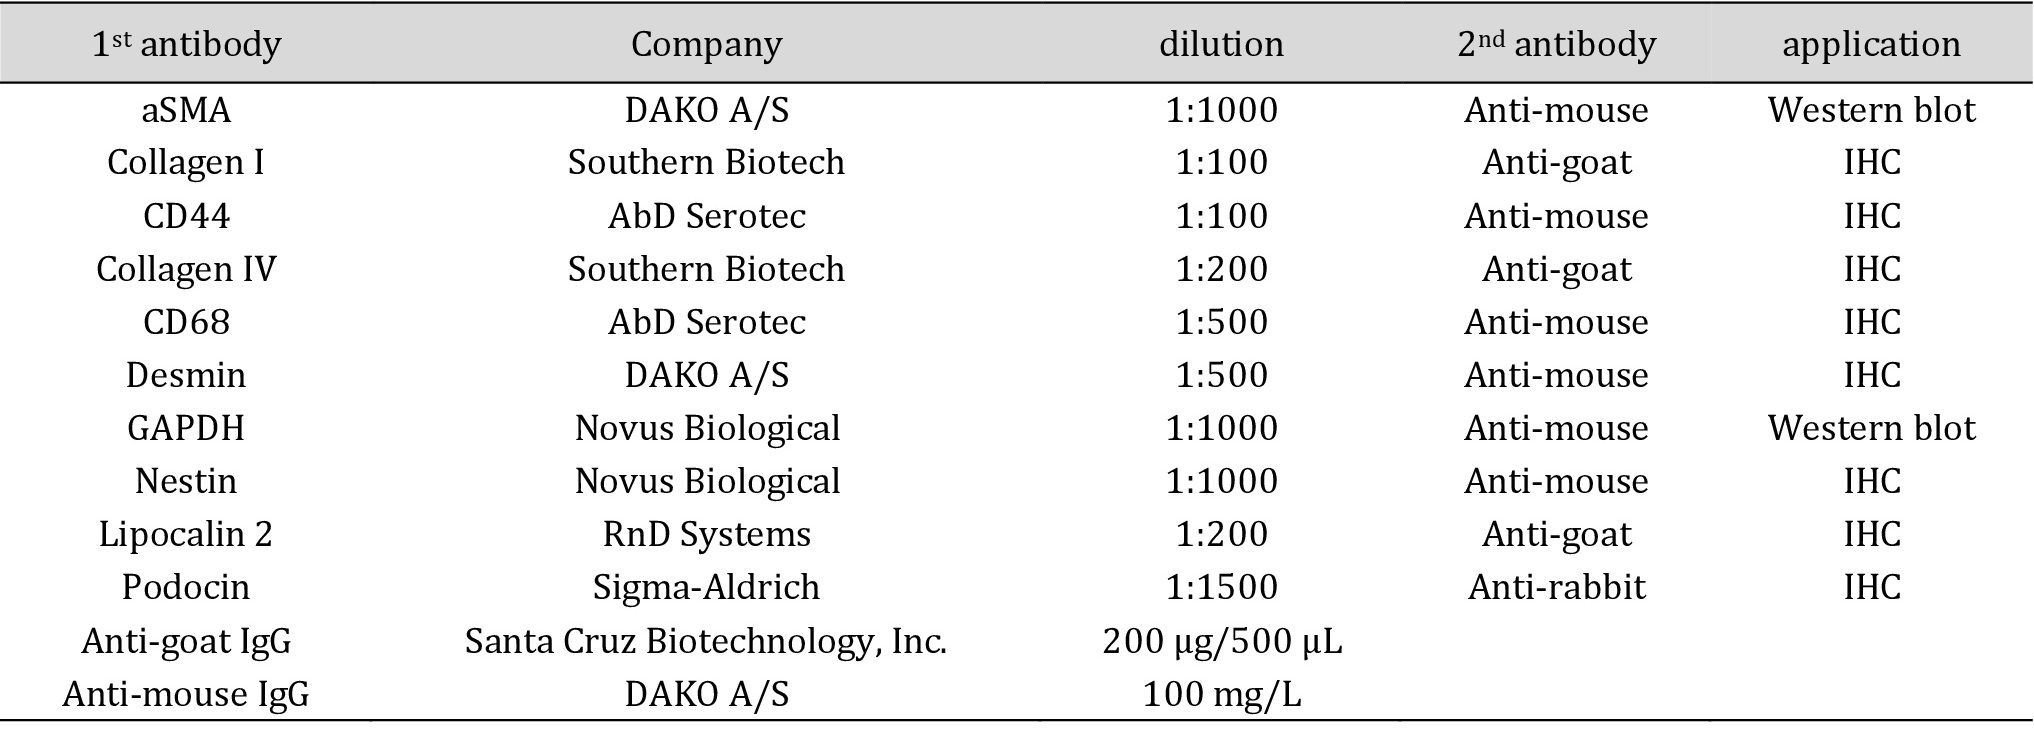The width and height of the screenshot is (2034, 732).
Task: Select the 100 mg/L concentration cell
Action: pyautogui.click(x=1221, y=694)
